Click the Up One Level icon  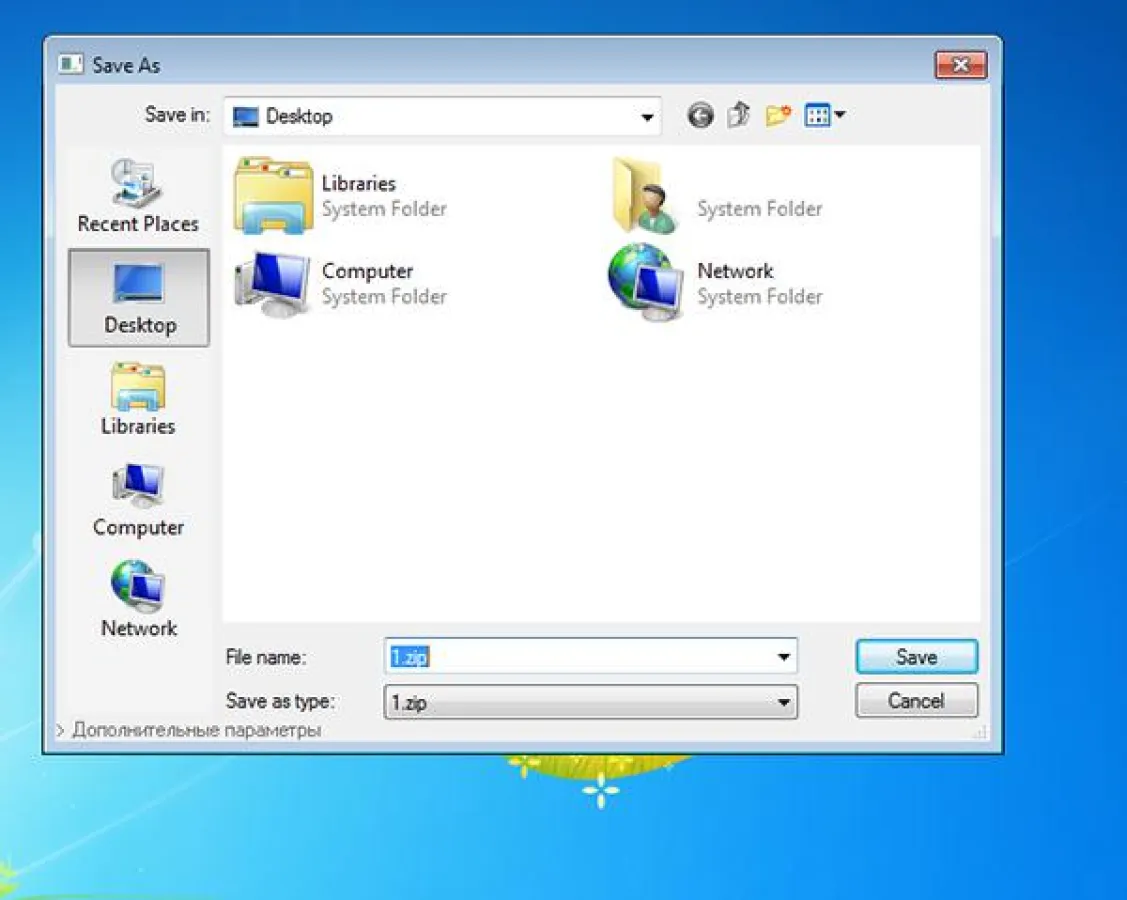pyautogui.click(x=738, y=116)
